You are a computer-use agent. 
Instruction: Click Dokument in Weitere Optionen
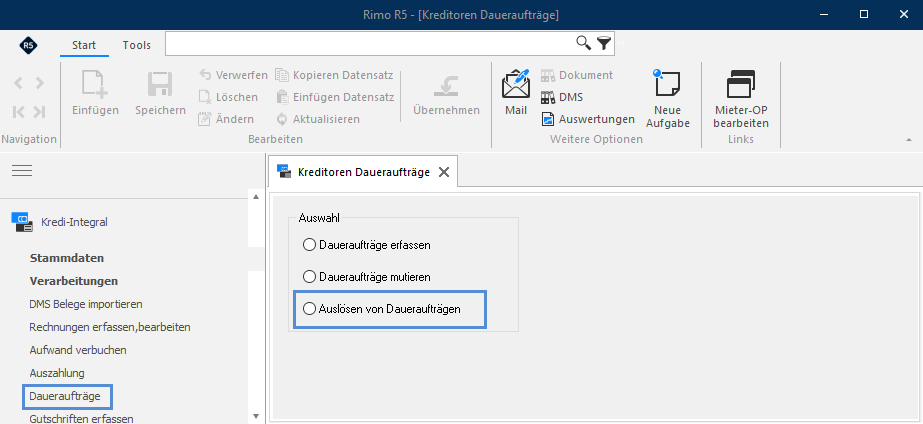[577, 75]
